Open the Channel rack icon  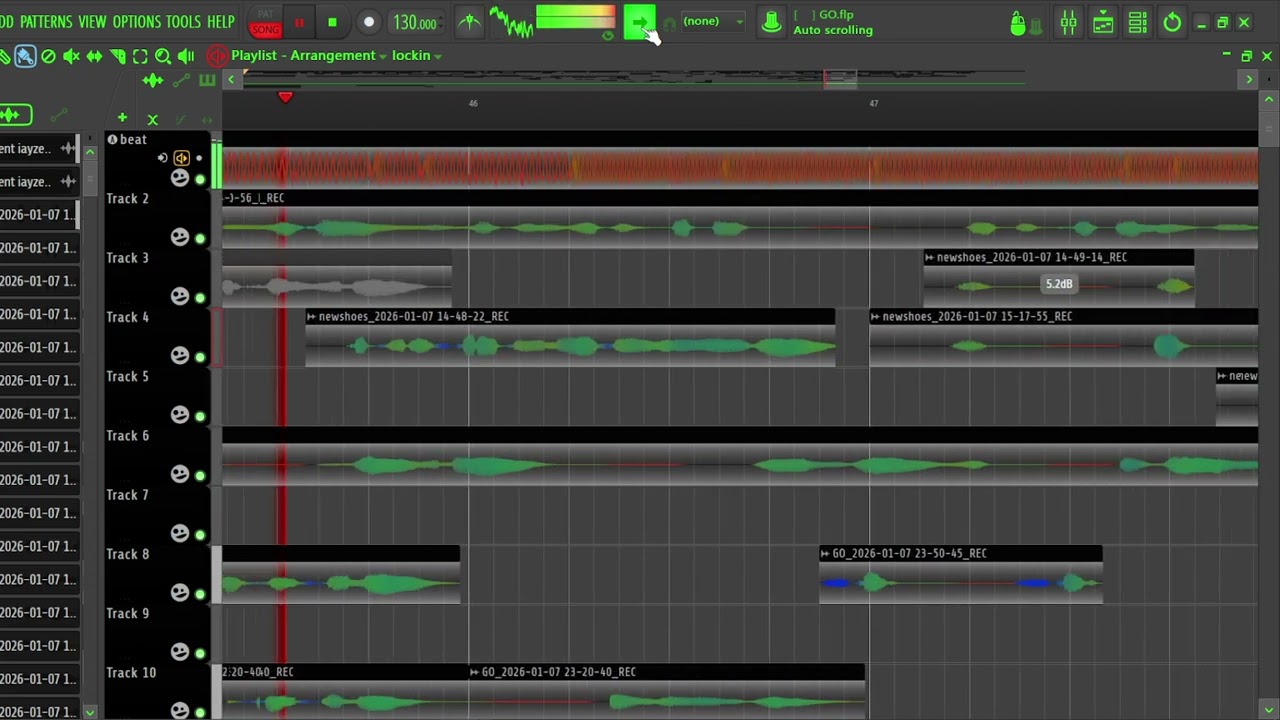tap(1137, 22)
